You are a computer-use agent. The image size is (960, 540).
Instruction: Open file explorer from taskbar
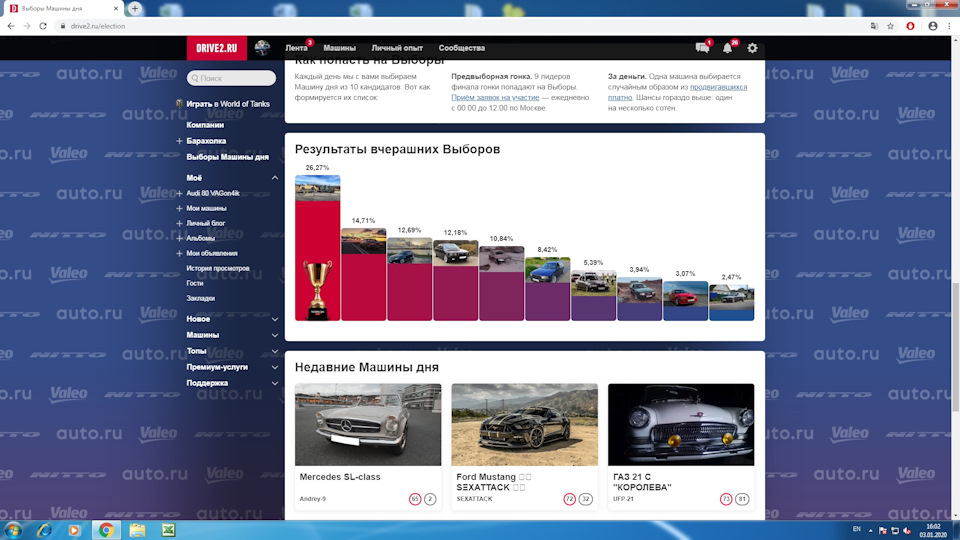(137, 530)
